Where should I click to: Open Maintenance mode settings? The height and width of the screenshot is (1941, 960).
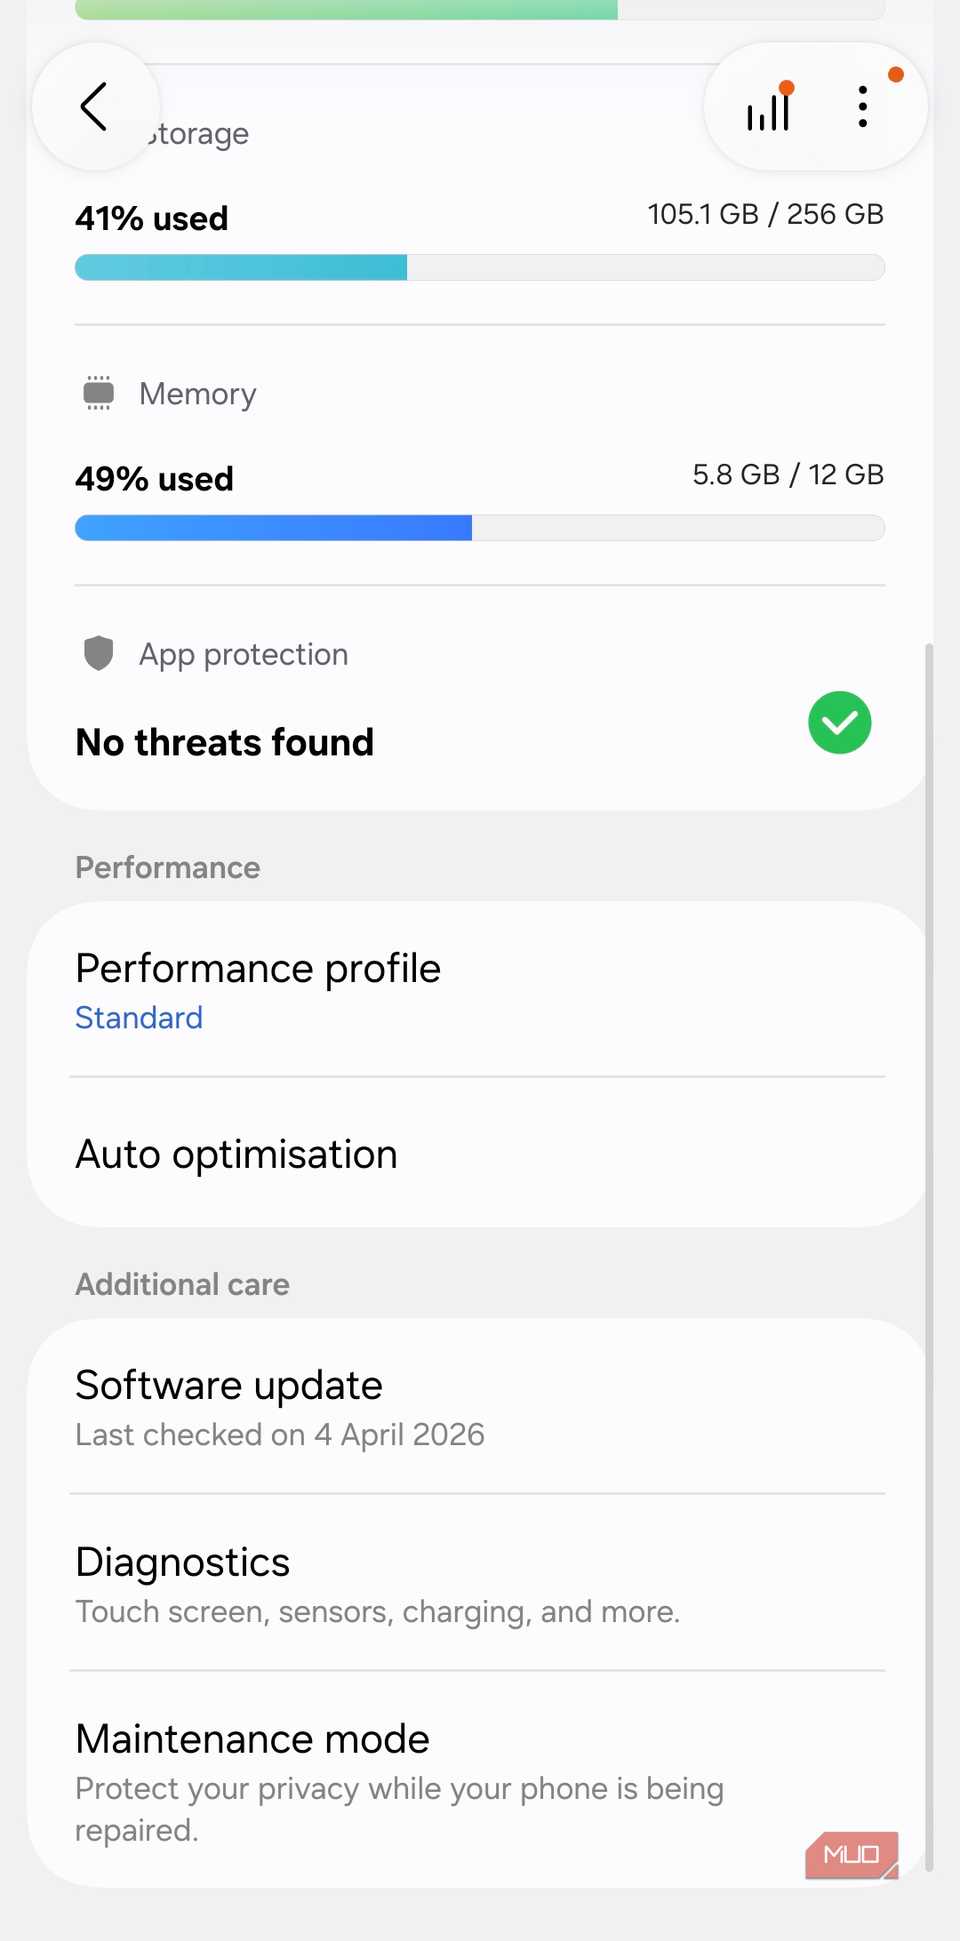coord(251,1738)
